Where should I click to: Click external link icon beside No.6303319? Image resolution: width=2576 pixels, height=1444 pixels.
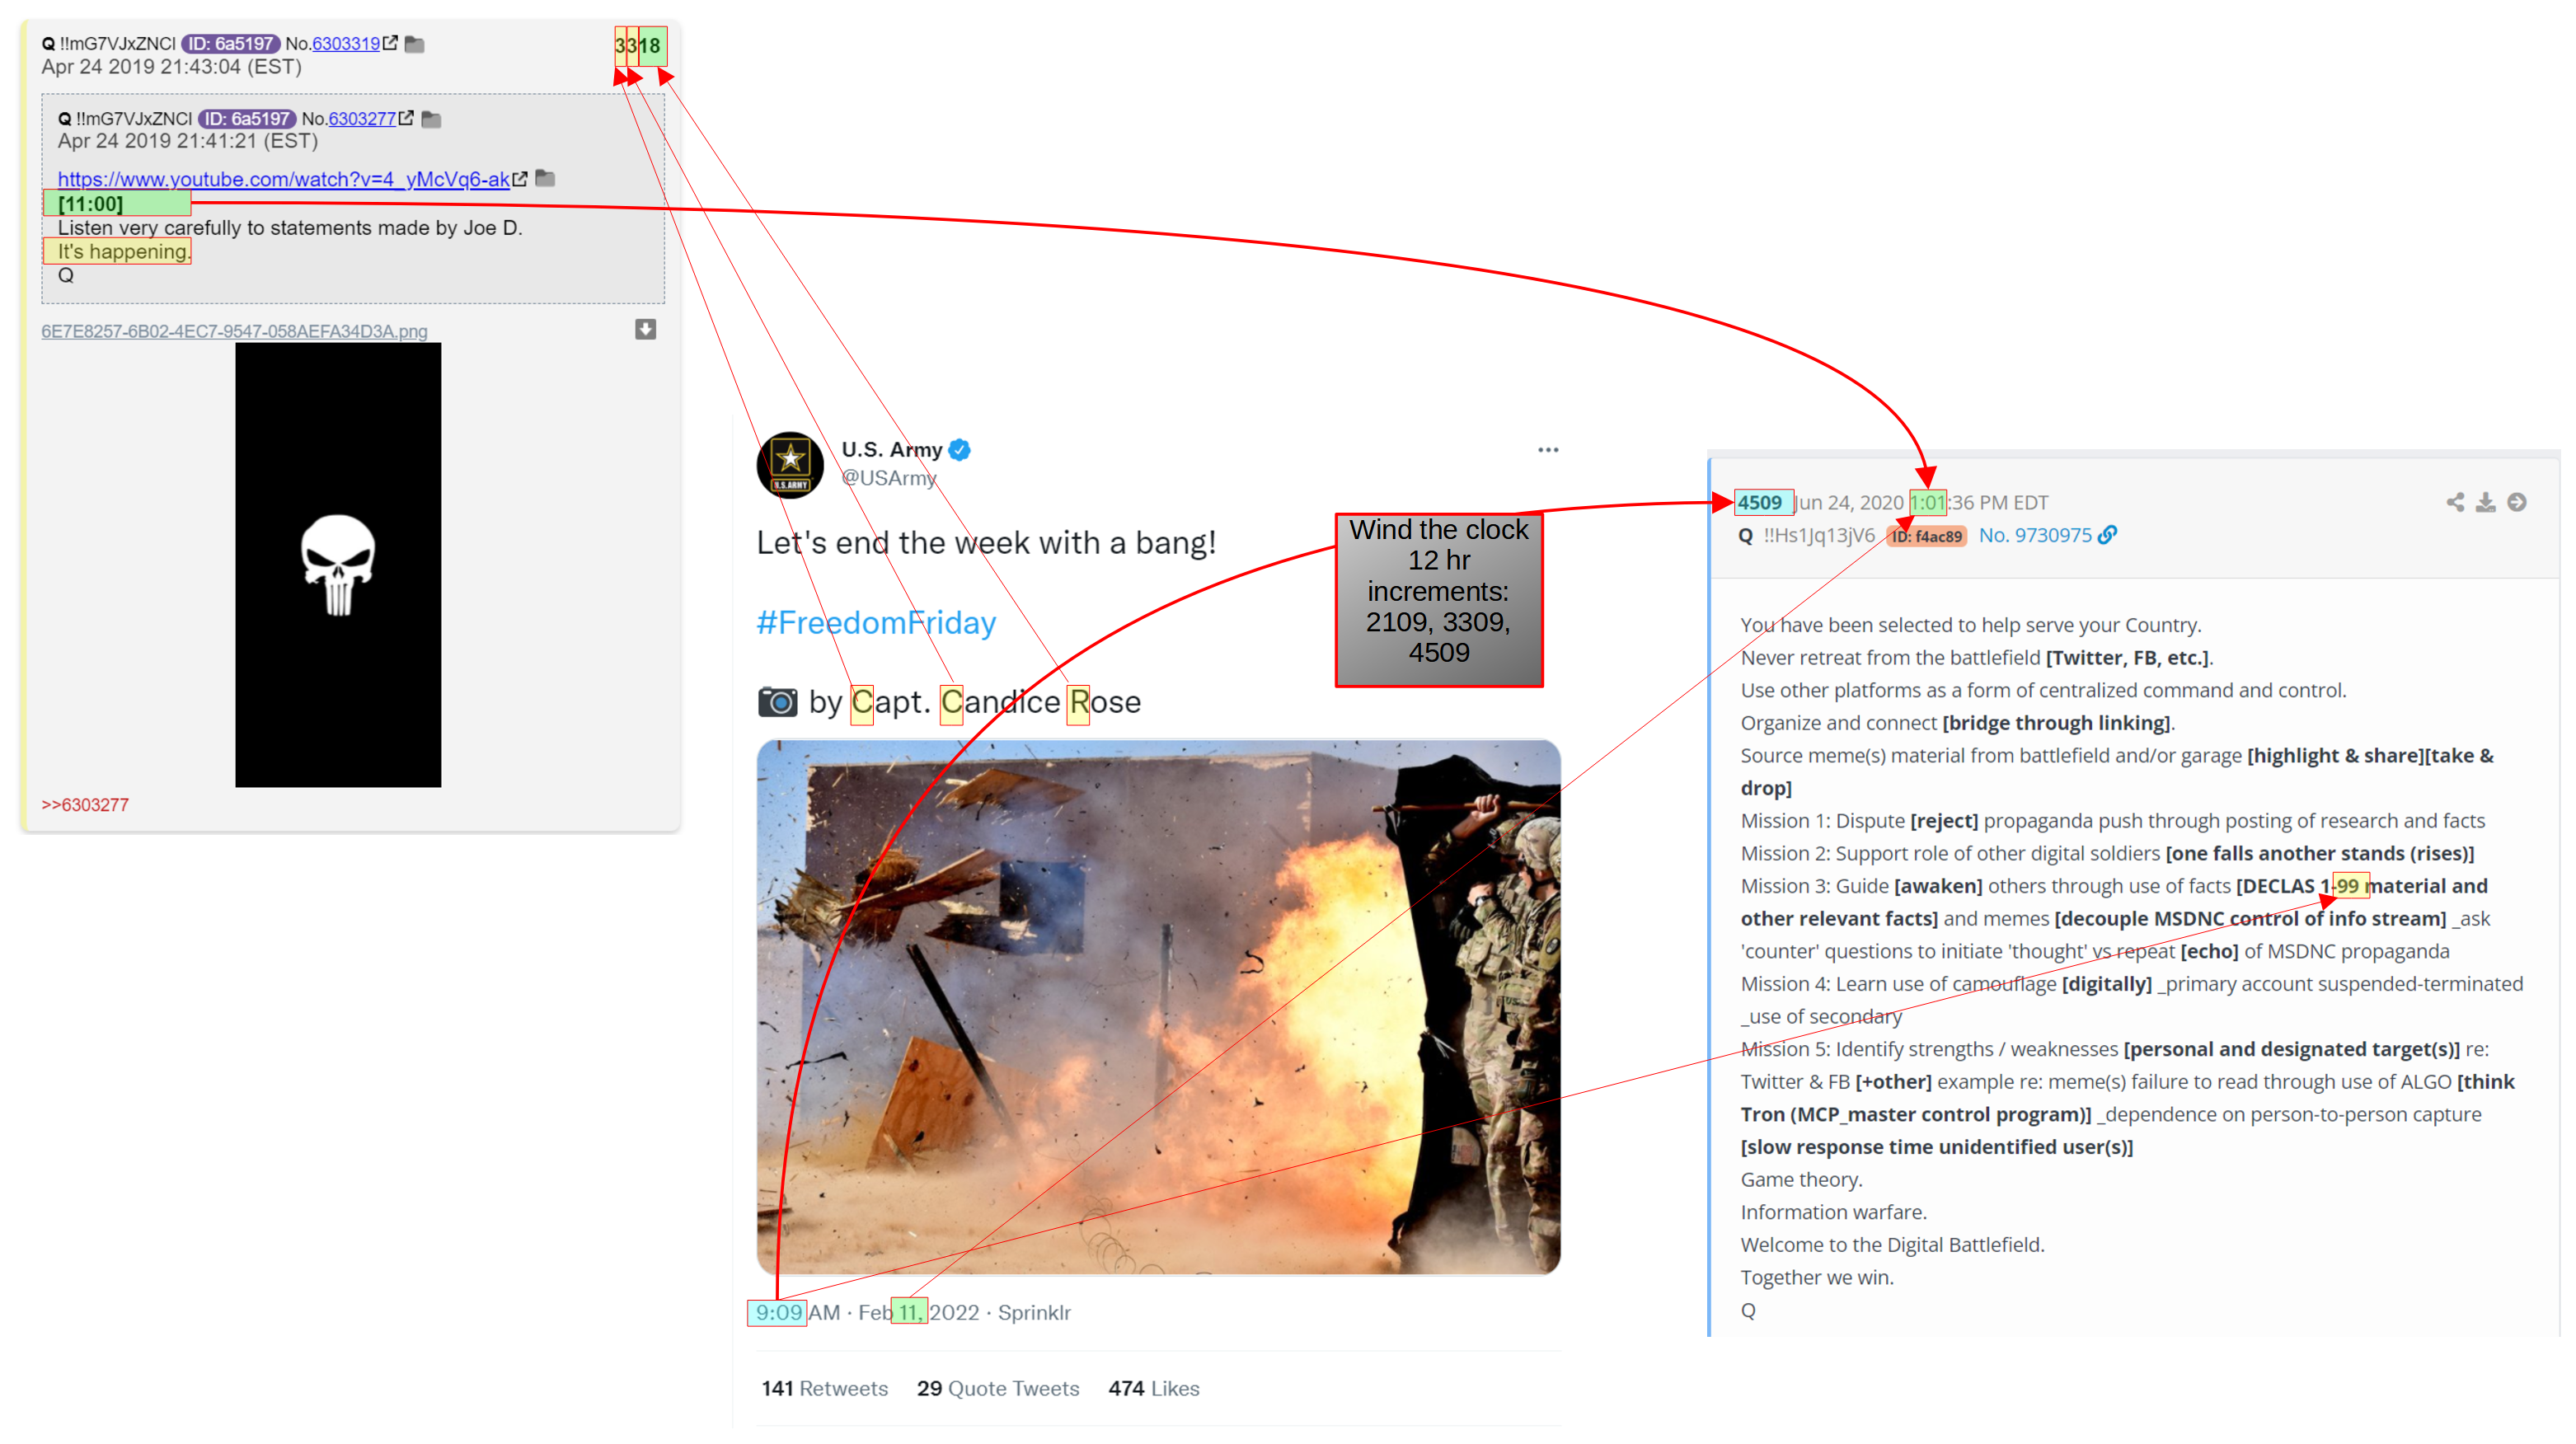[390, 43]
